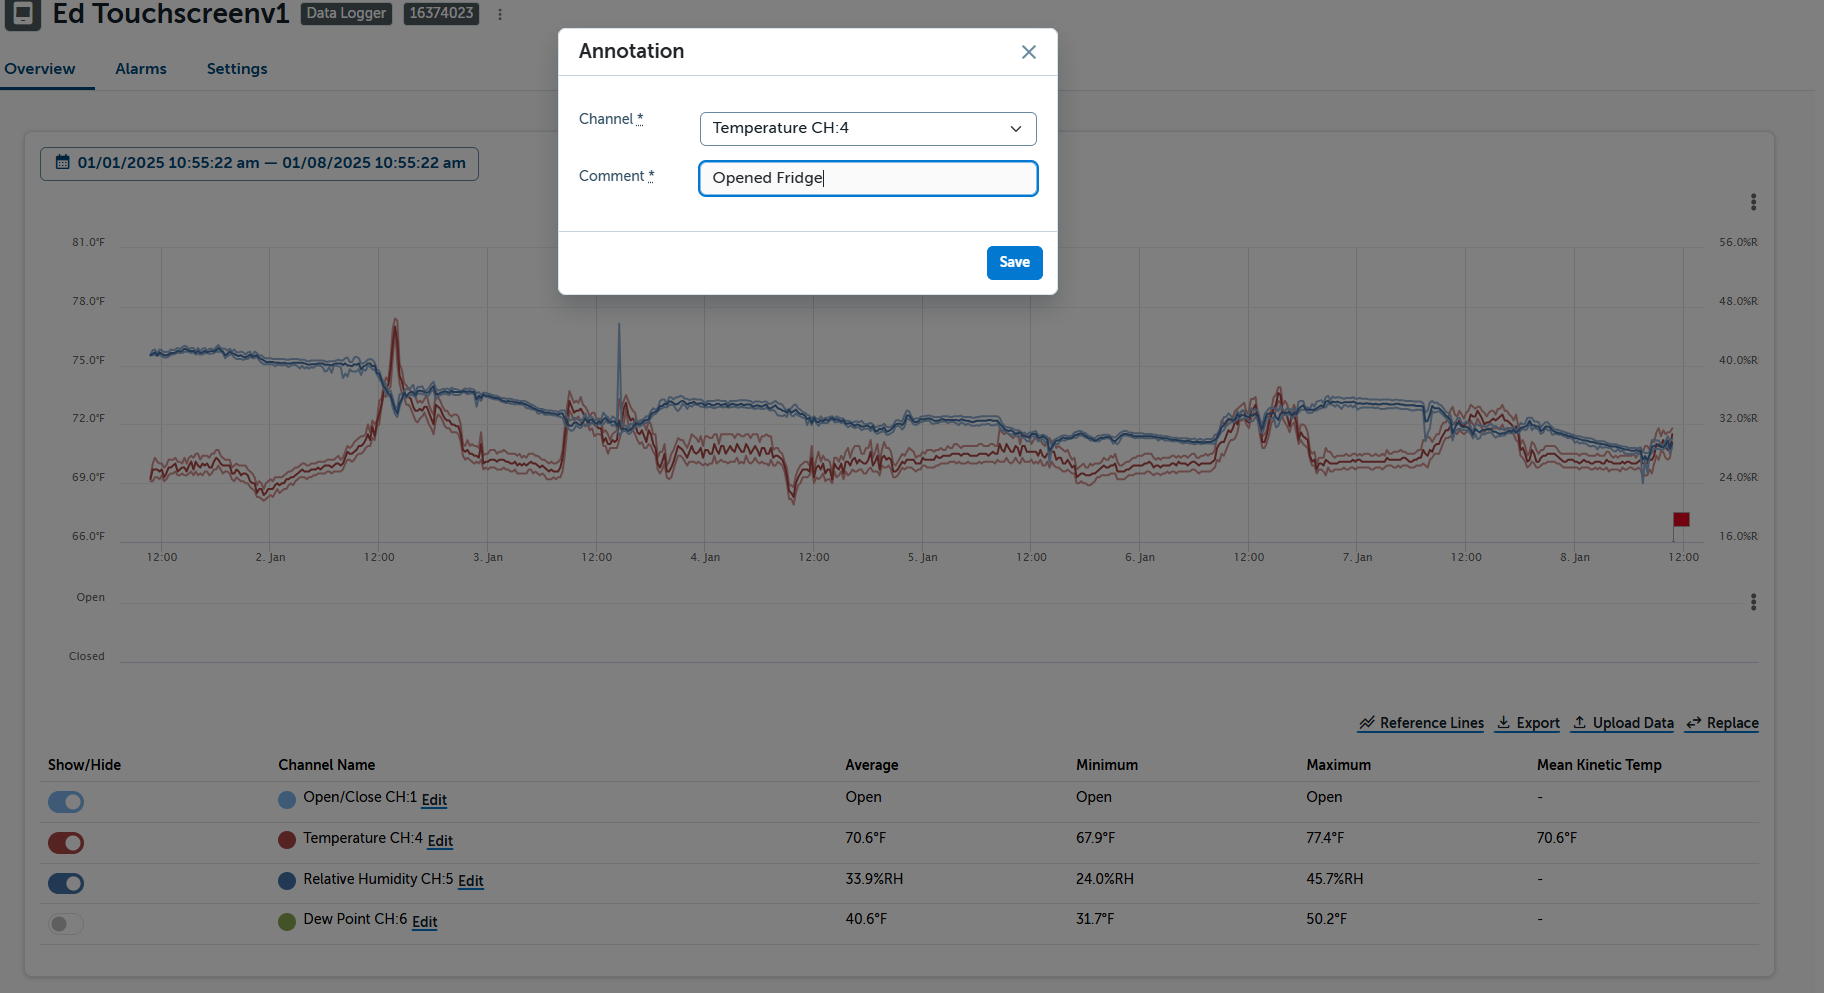The width and height of the screenshot is (1824, 993).
Task: Close the Annotation dialog with X
Action: tap(1028, 52)
